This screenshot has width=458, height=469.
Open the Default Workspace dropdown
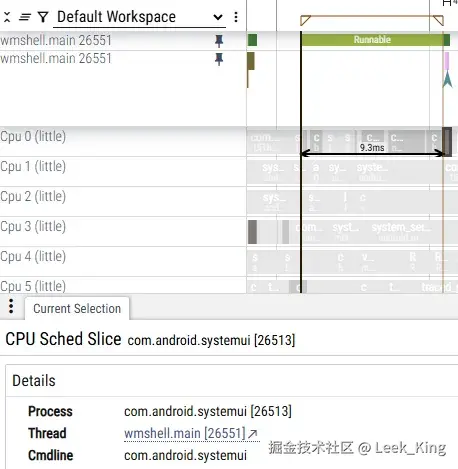(139, 17)
